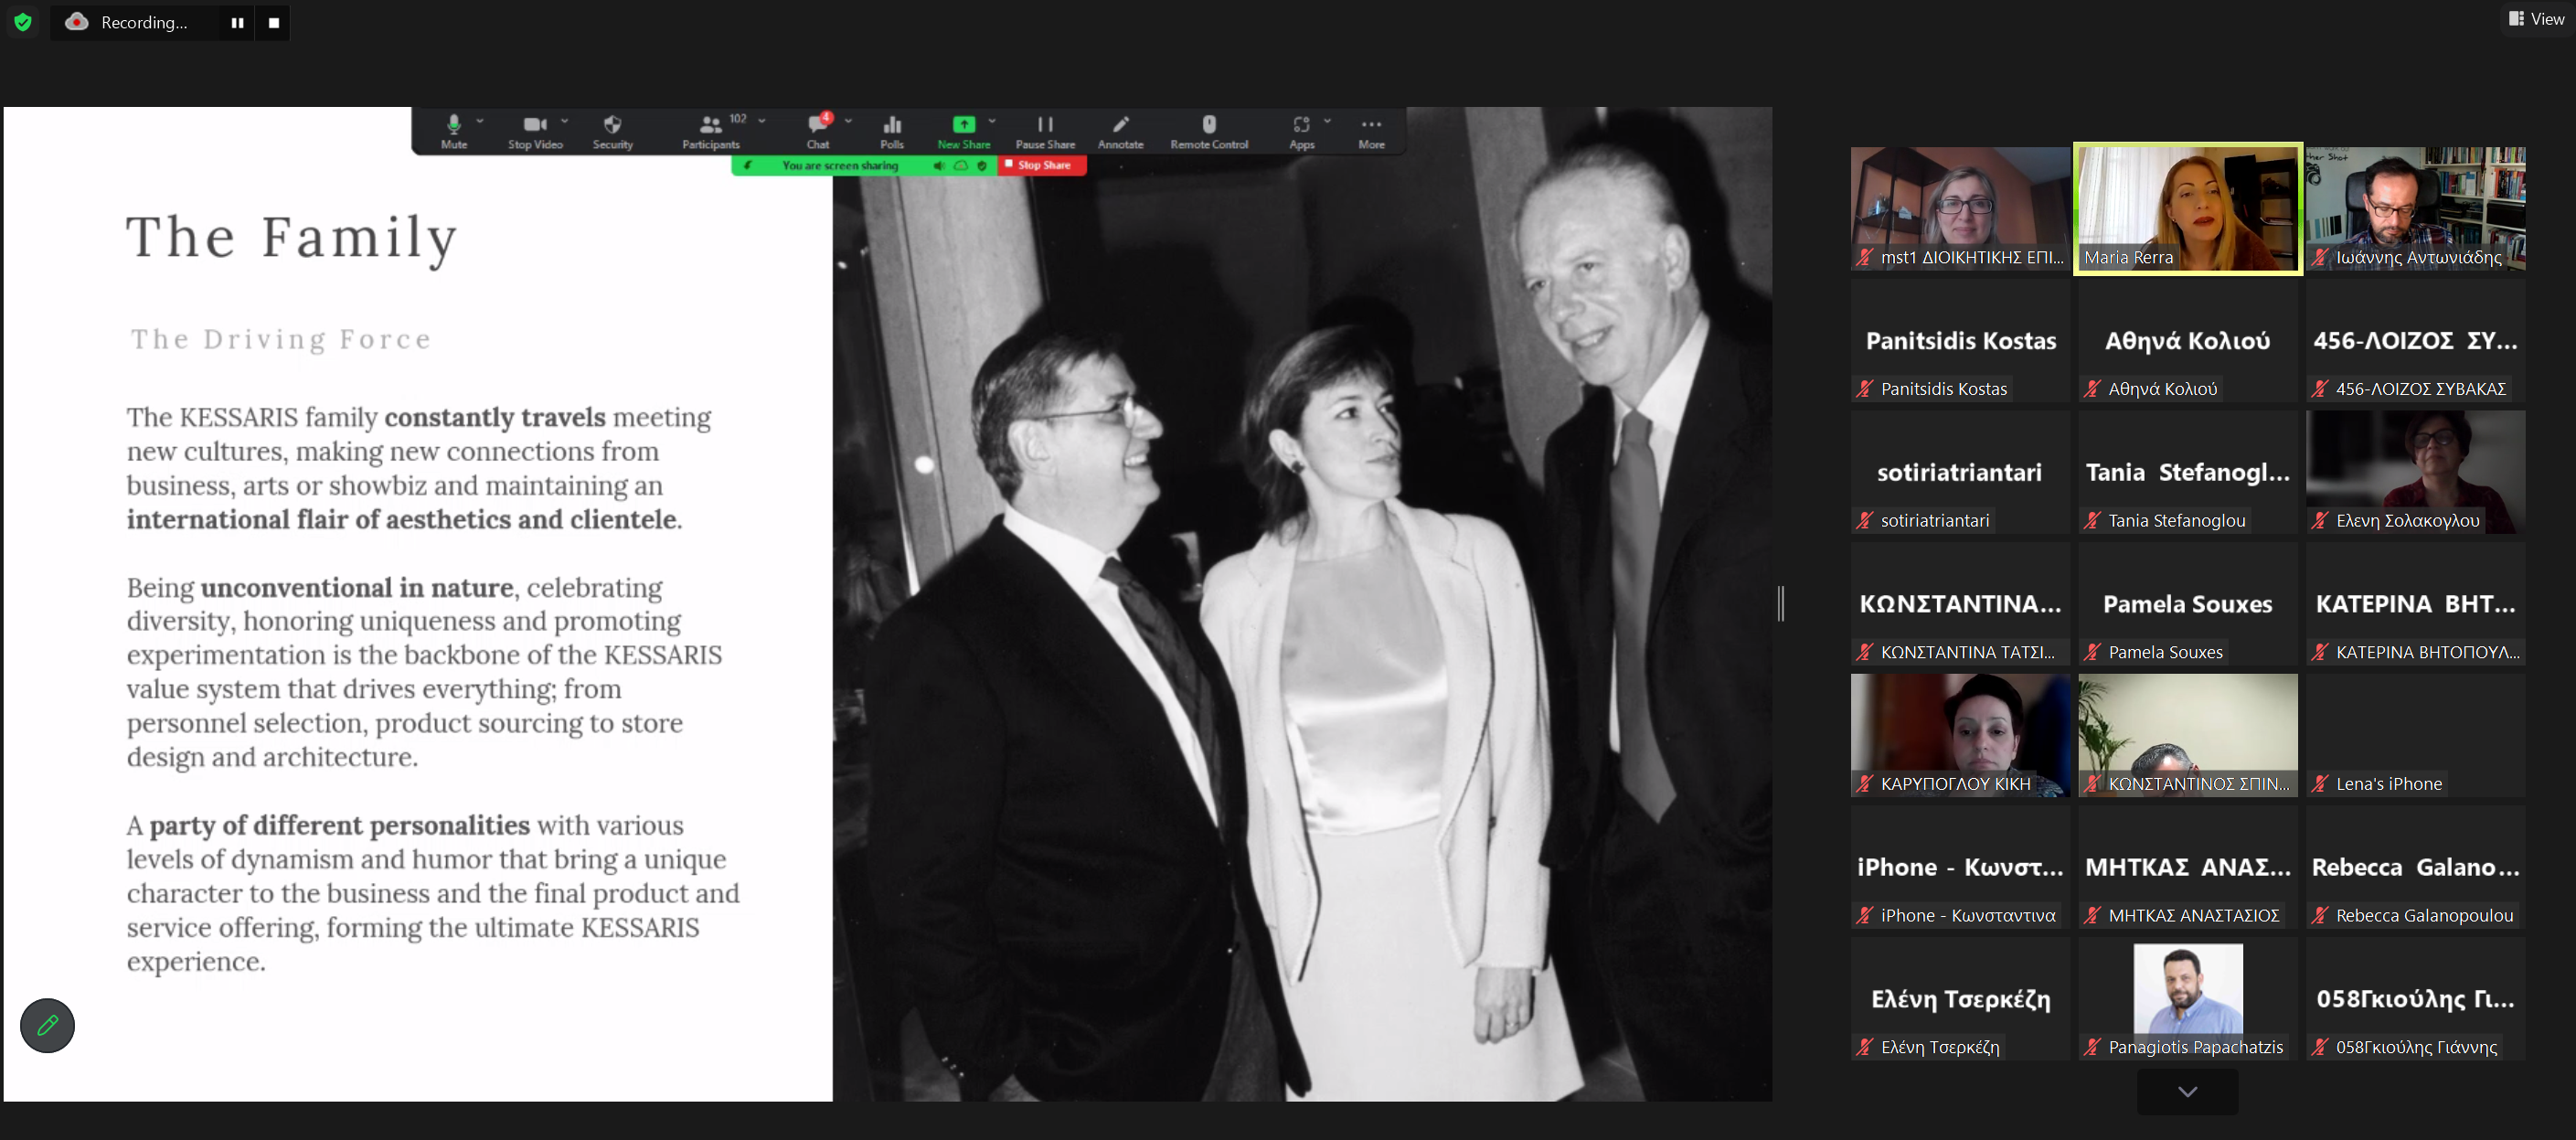2576x1140 pixels.
Task: Click the shield icon in the green sharing bar
Action: pyautogui.click(x=982, y=165)
